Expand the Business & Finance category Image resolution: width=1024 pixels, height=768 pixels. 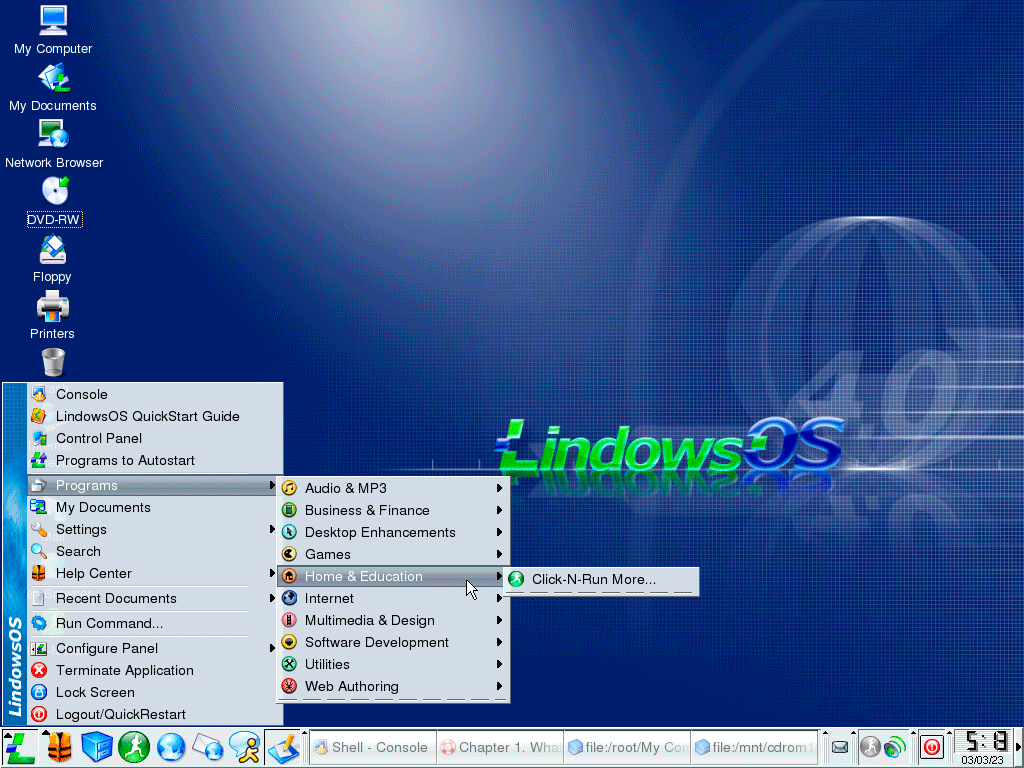tap(392, 511)
